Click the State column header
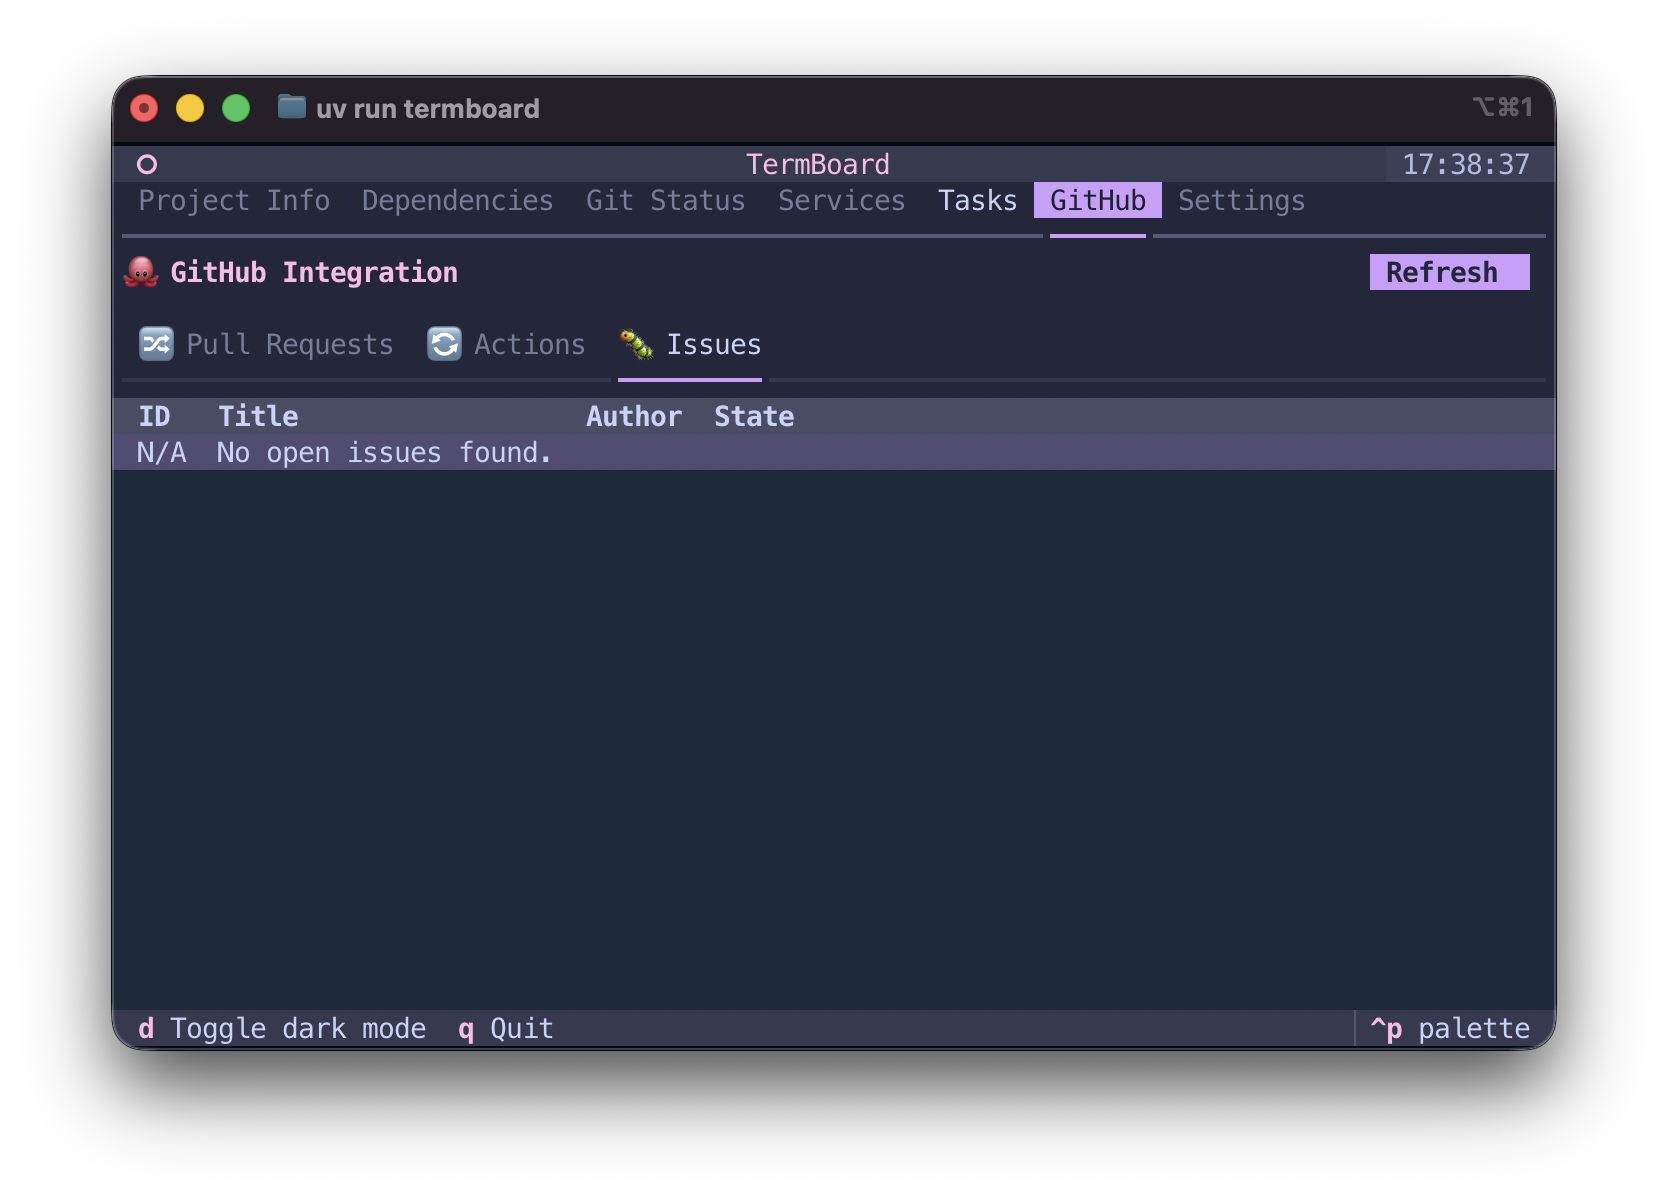The height and width of the screenshot is (1198, 1668). coord(754,416)
